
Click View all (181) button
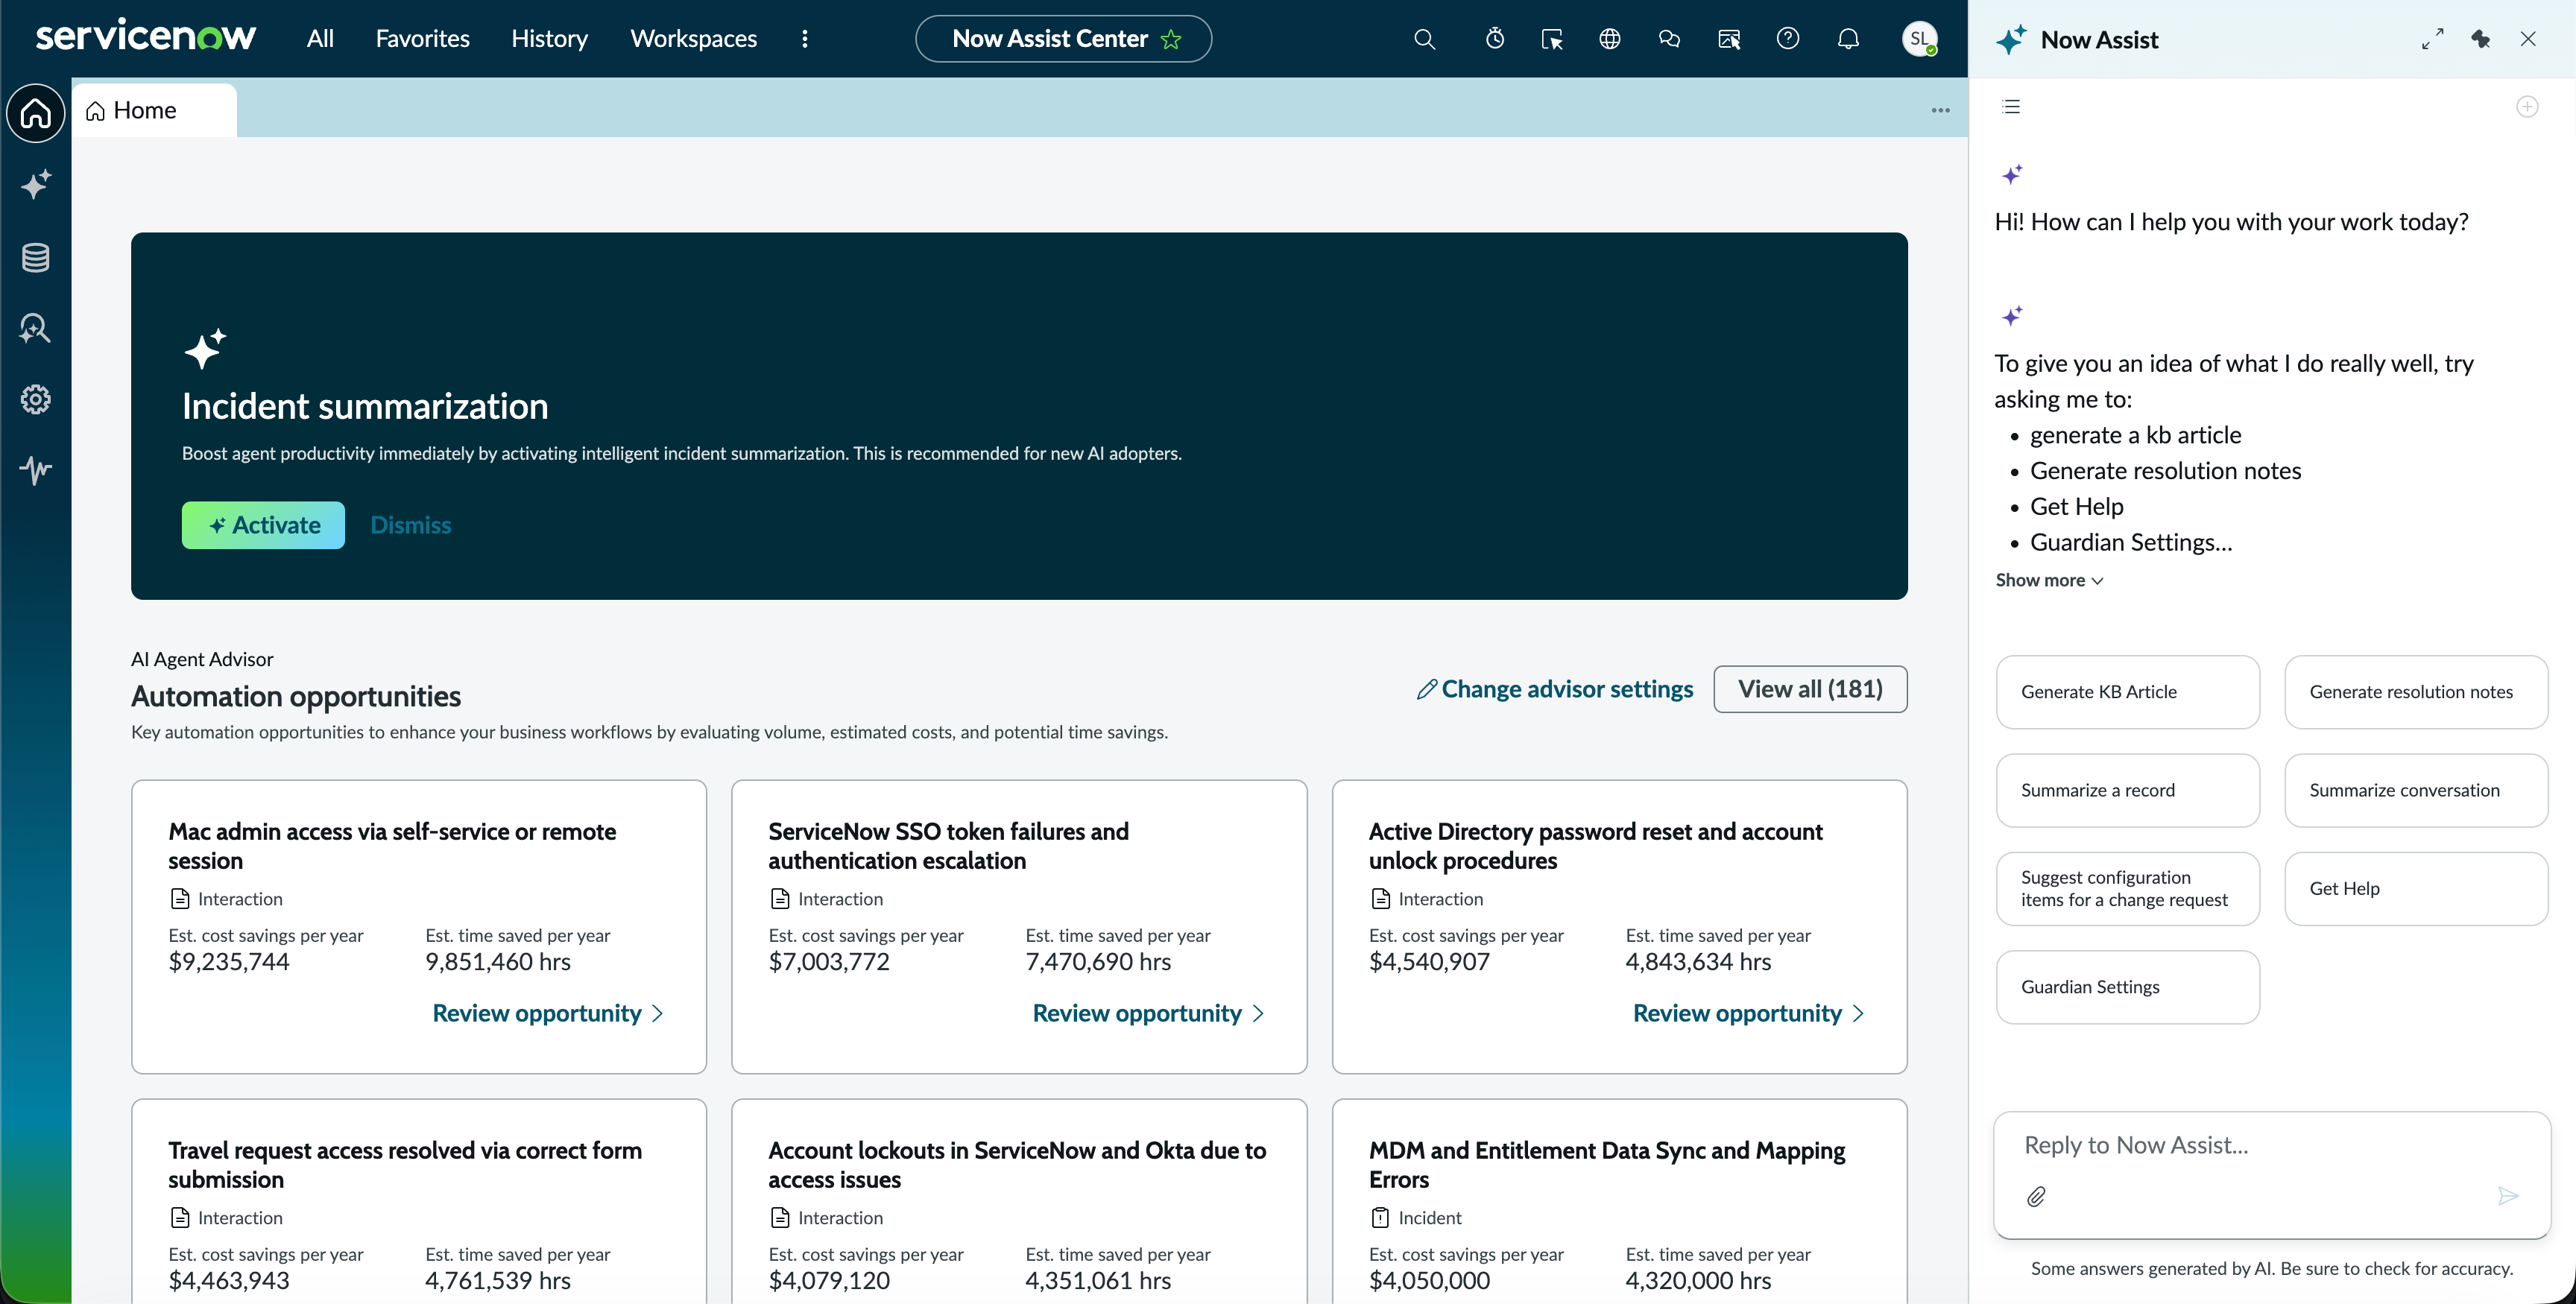[x=1810, y=689]
